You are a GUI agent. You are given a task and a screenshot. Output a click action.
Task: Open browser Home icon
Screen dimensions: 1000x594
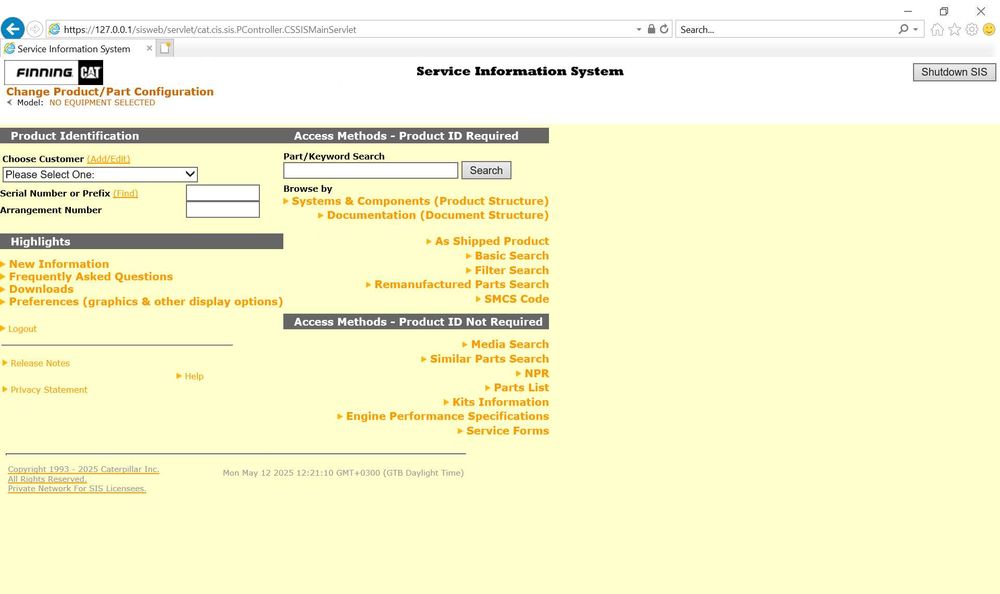click(937, 29)
